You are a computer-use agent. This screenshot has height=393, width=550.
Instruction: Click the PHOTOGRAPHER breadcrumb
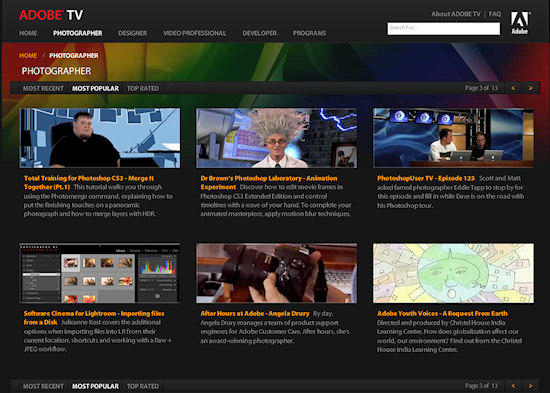[74, 55]
